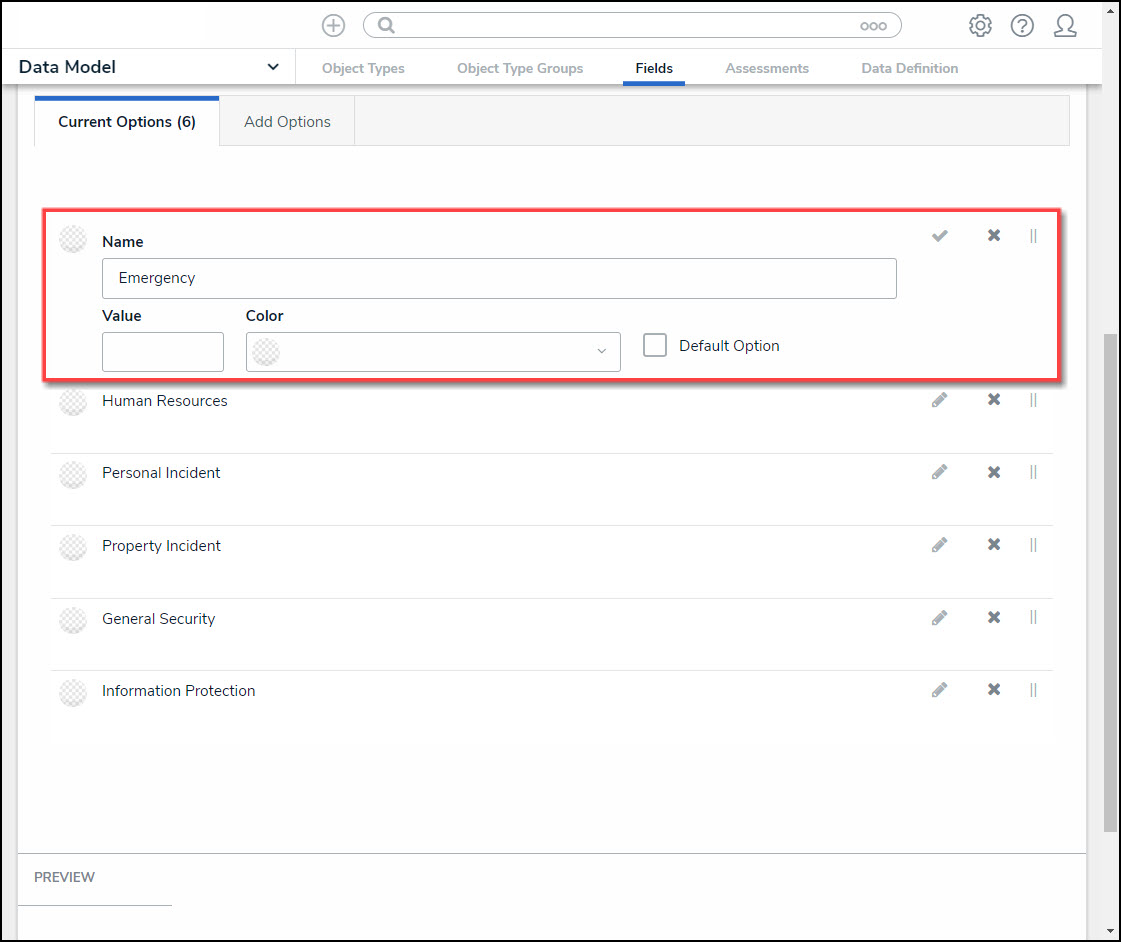Delete the Personal Incident option
This screenshot has width=1121, height=942.
click(x=994, y=472)
